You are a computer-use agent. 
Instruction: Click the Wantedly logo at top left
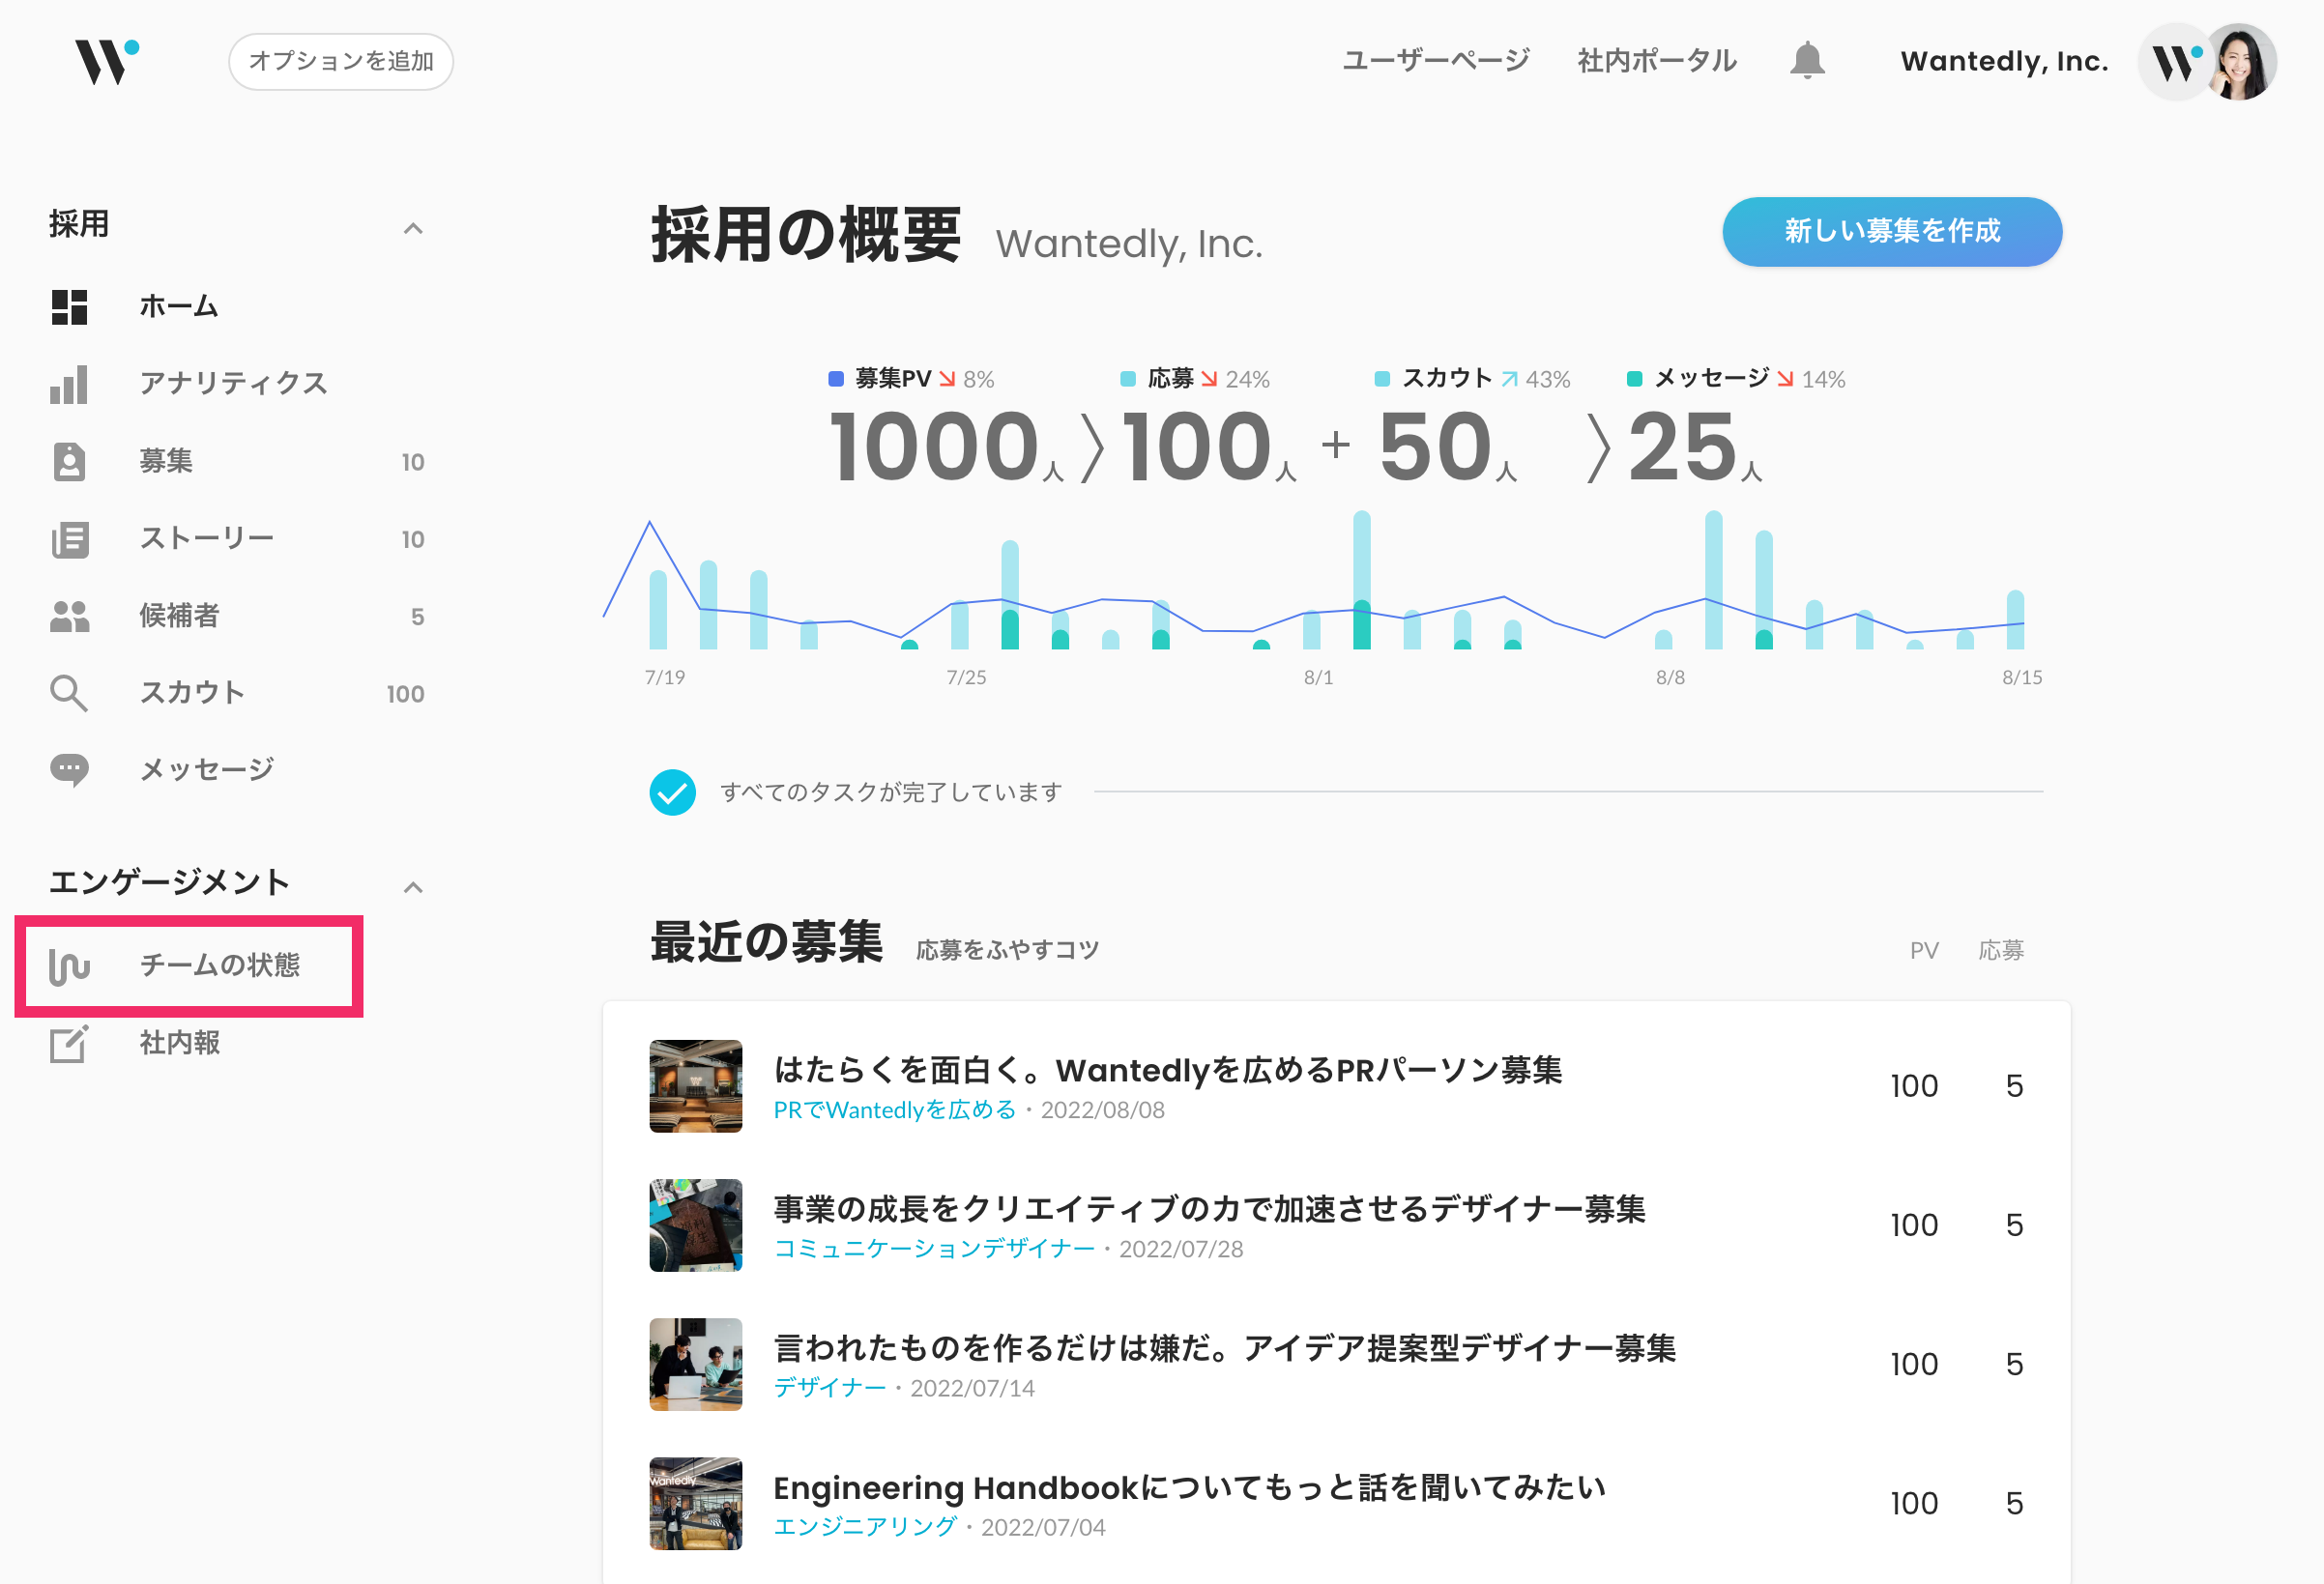(107, 61)
